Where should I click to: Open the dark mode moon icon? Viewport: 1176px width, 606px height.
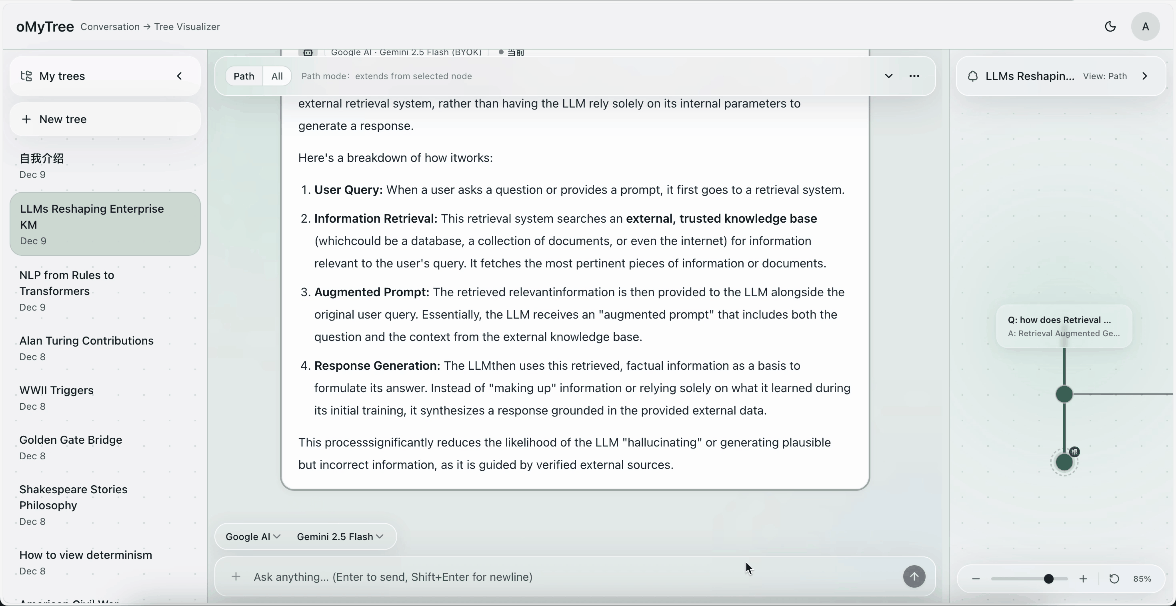pyautogui.click(x=1110, y=27)
